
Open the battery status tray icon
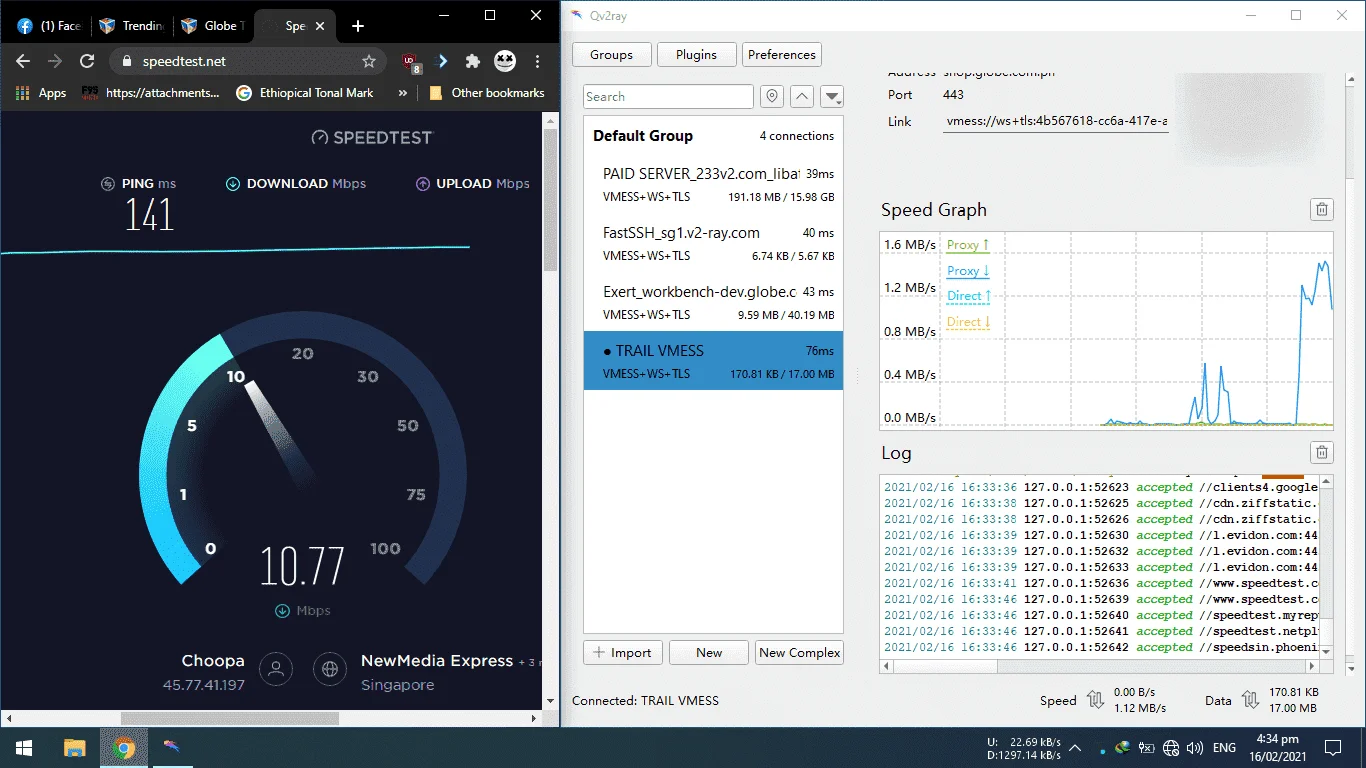tap(1147, 747)
